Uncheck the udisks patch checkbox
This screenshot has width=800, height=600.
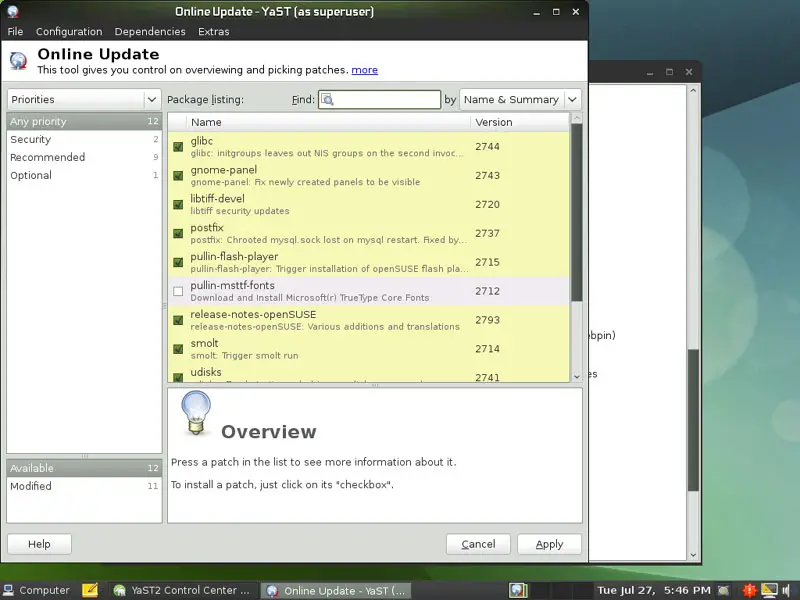pyautogui.click(x=178, y=378)
